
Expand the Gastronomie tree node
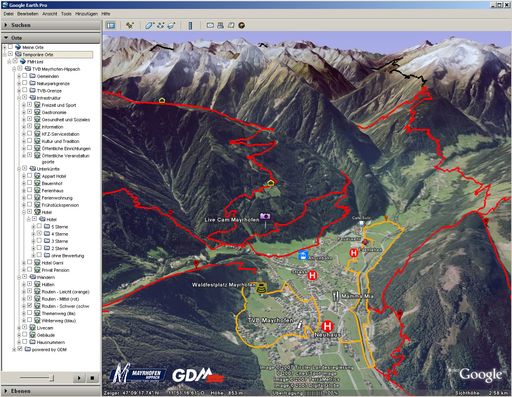click(x=24, y=112)
